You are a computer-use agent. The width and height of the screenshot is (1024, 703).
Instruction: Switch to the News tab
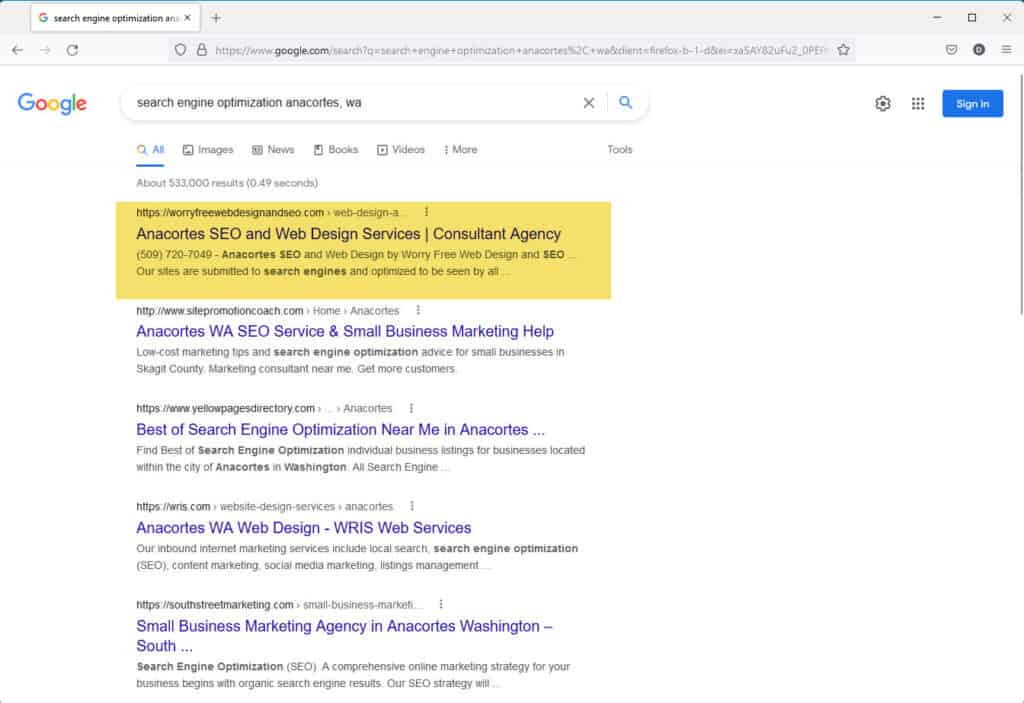(273, 150)
